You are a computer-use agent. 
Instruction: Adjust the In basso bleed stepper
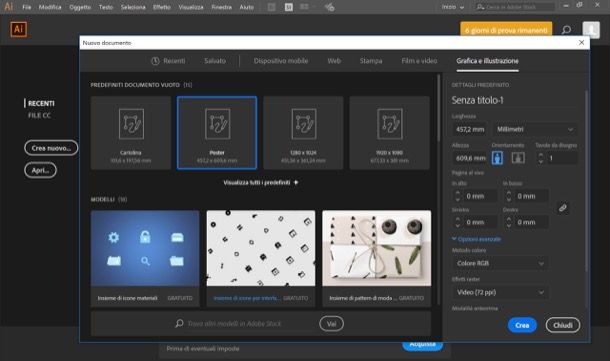pyautogui.click(x=508, y=196)
